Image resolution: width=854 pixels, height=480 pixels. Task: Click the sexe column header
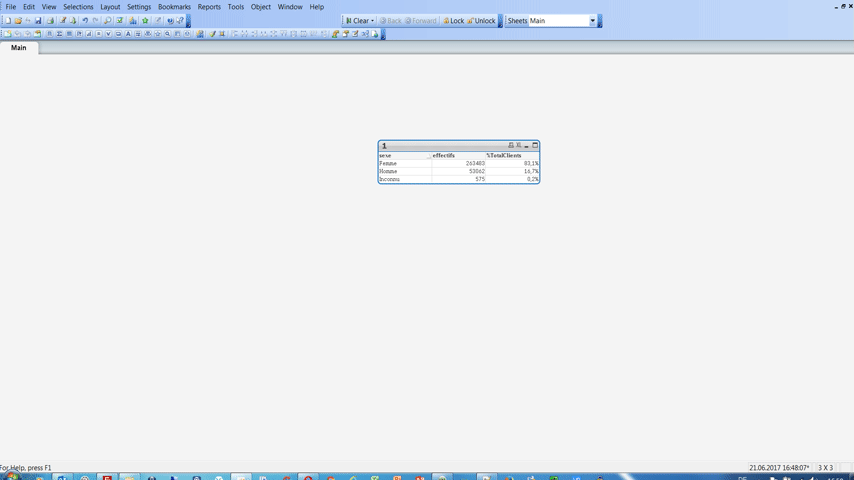coord(405,155)
